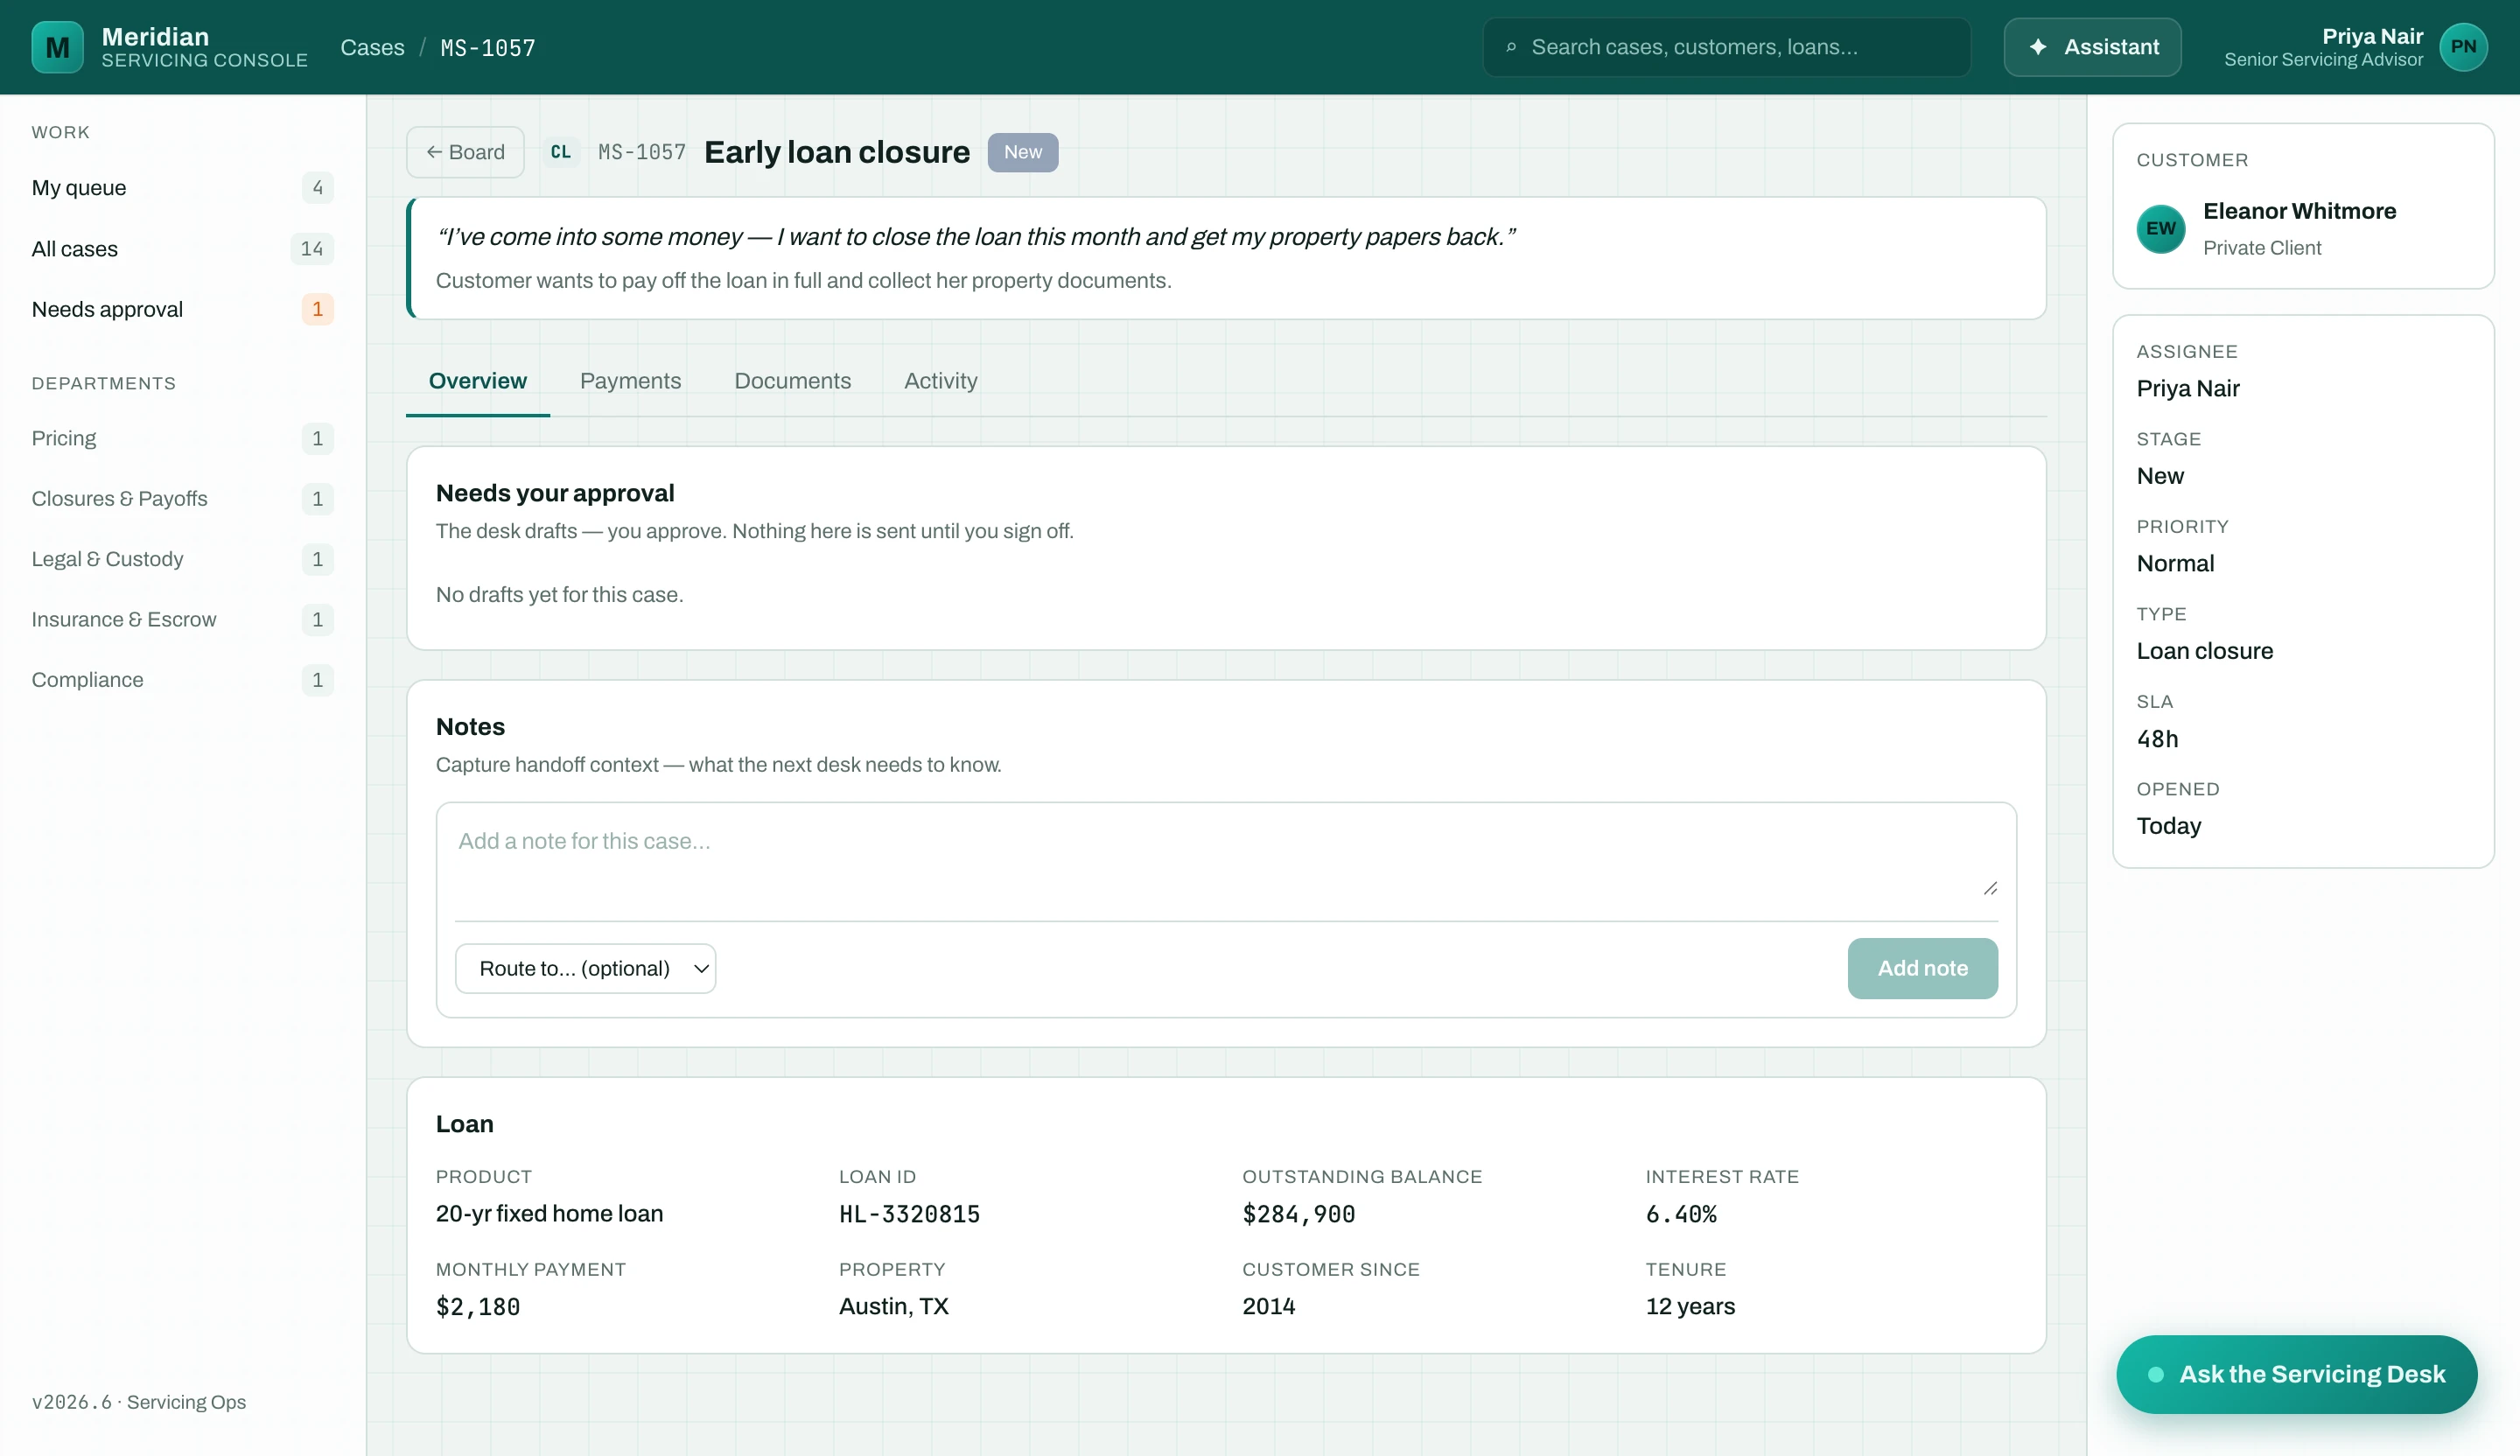Open All cases in sidebar
Viewport: 2520px width, 1456px height.
pyautogui.click(x=182, y=249)
